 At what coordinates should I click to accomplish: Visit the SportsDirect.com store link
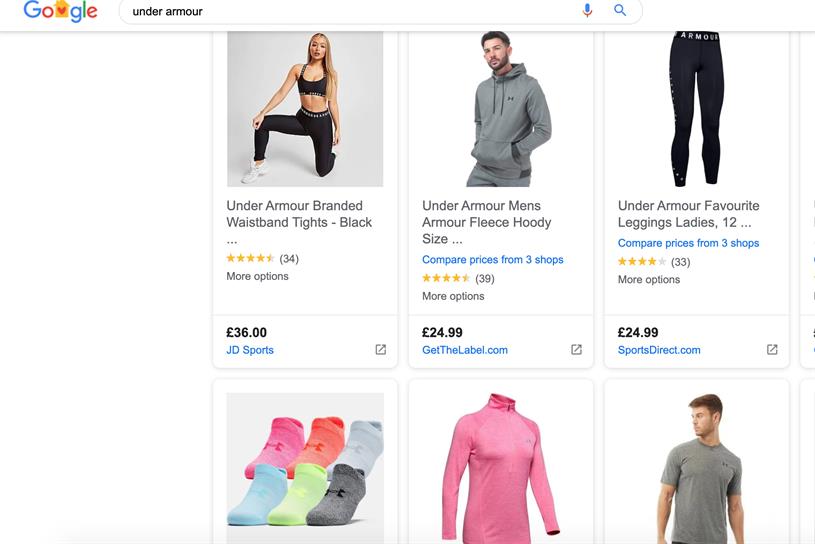659,350
